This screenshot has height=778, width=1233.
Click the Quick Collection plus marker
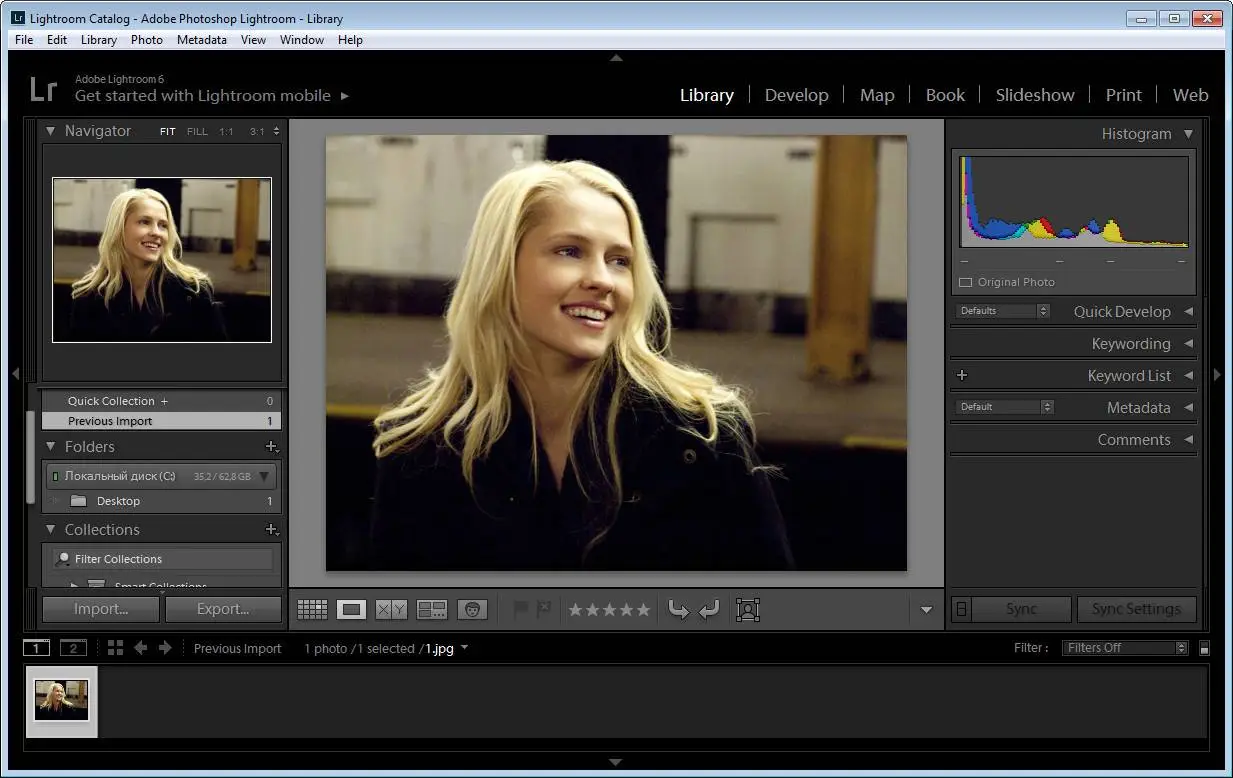point(164,401)
